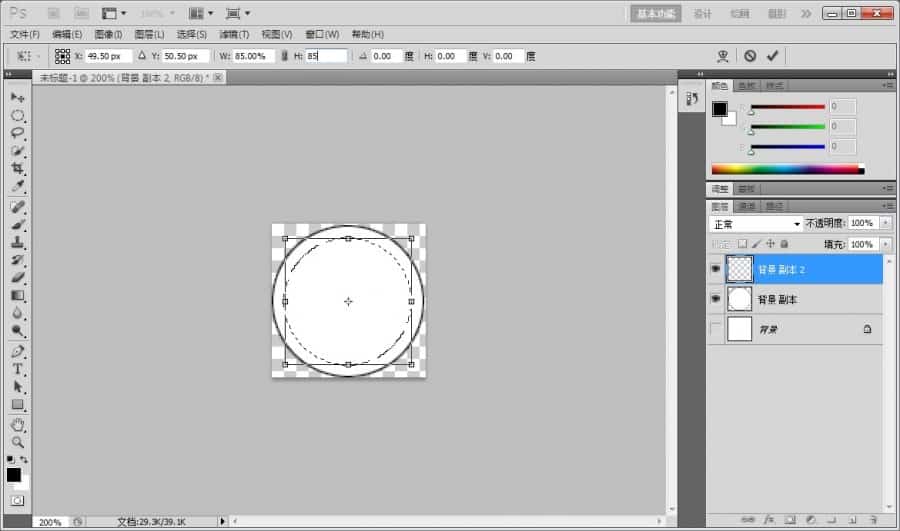The width and height of the screenshot is (900, 531).
Task: Select the Elliptical Marquee tool
Action: [x=17, y=116]
